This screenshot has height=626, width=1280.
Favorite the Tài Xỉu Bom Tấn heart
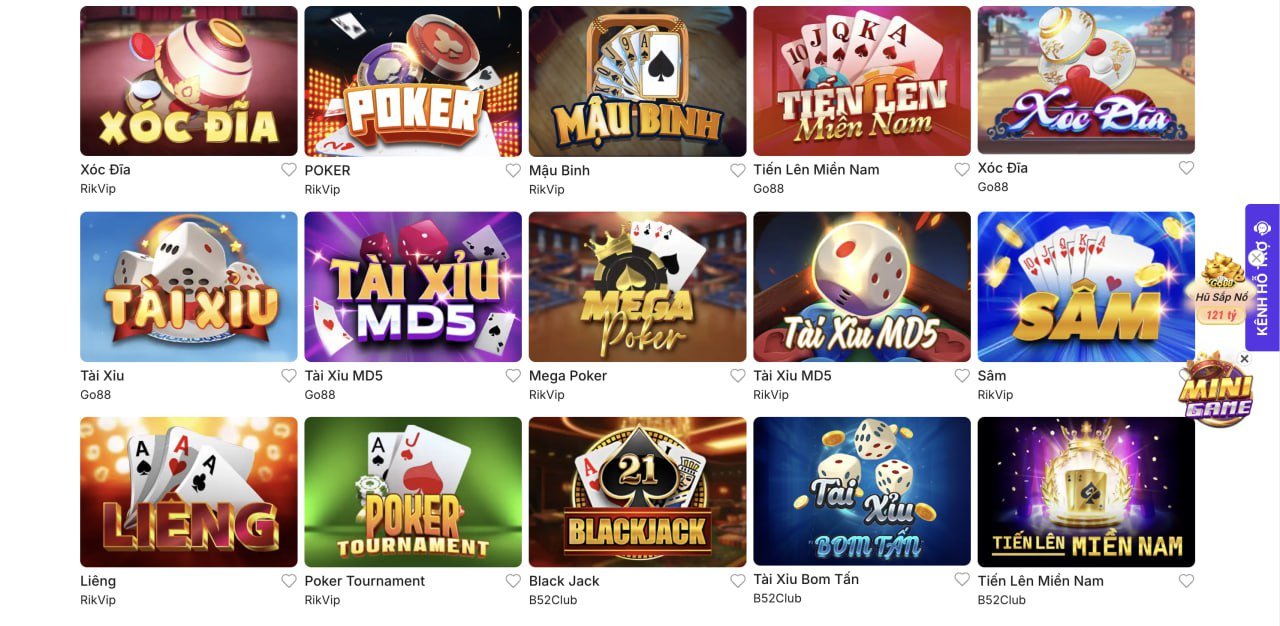point(962,579)
